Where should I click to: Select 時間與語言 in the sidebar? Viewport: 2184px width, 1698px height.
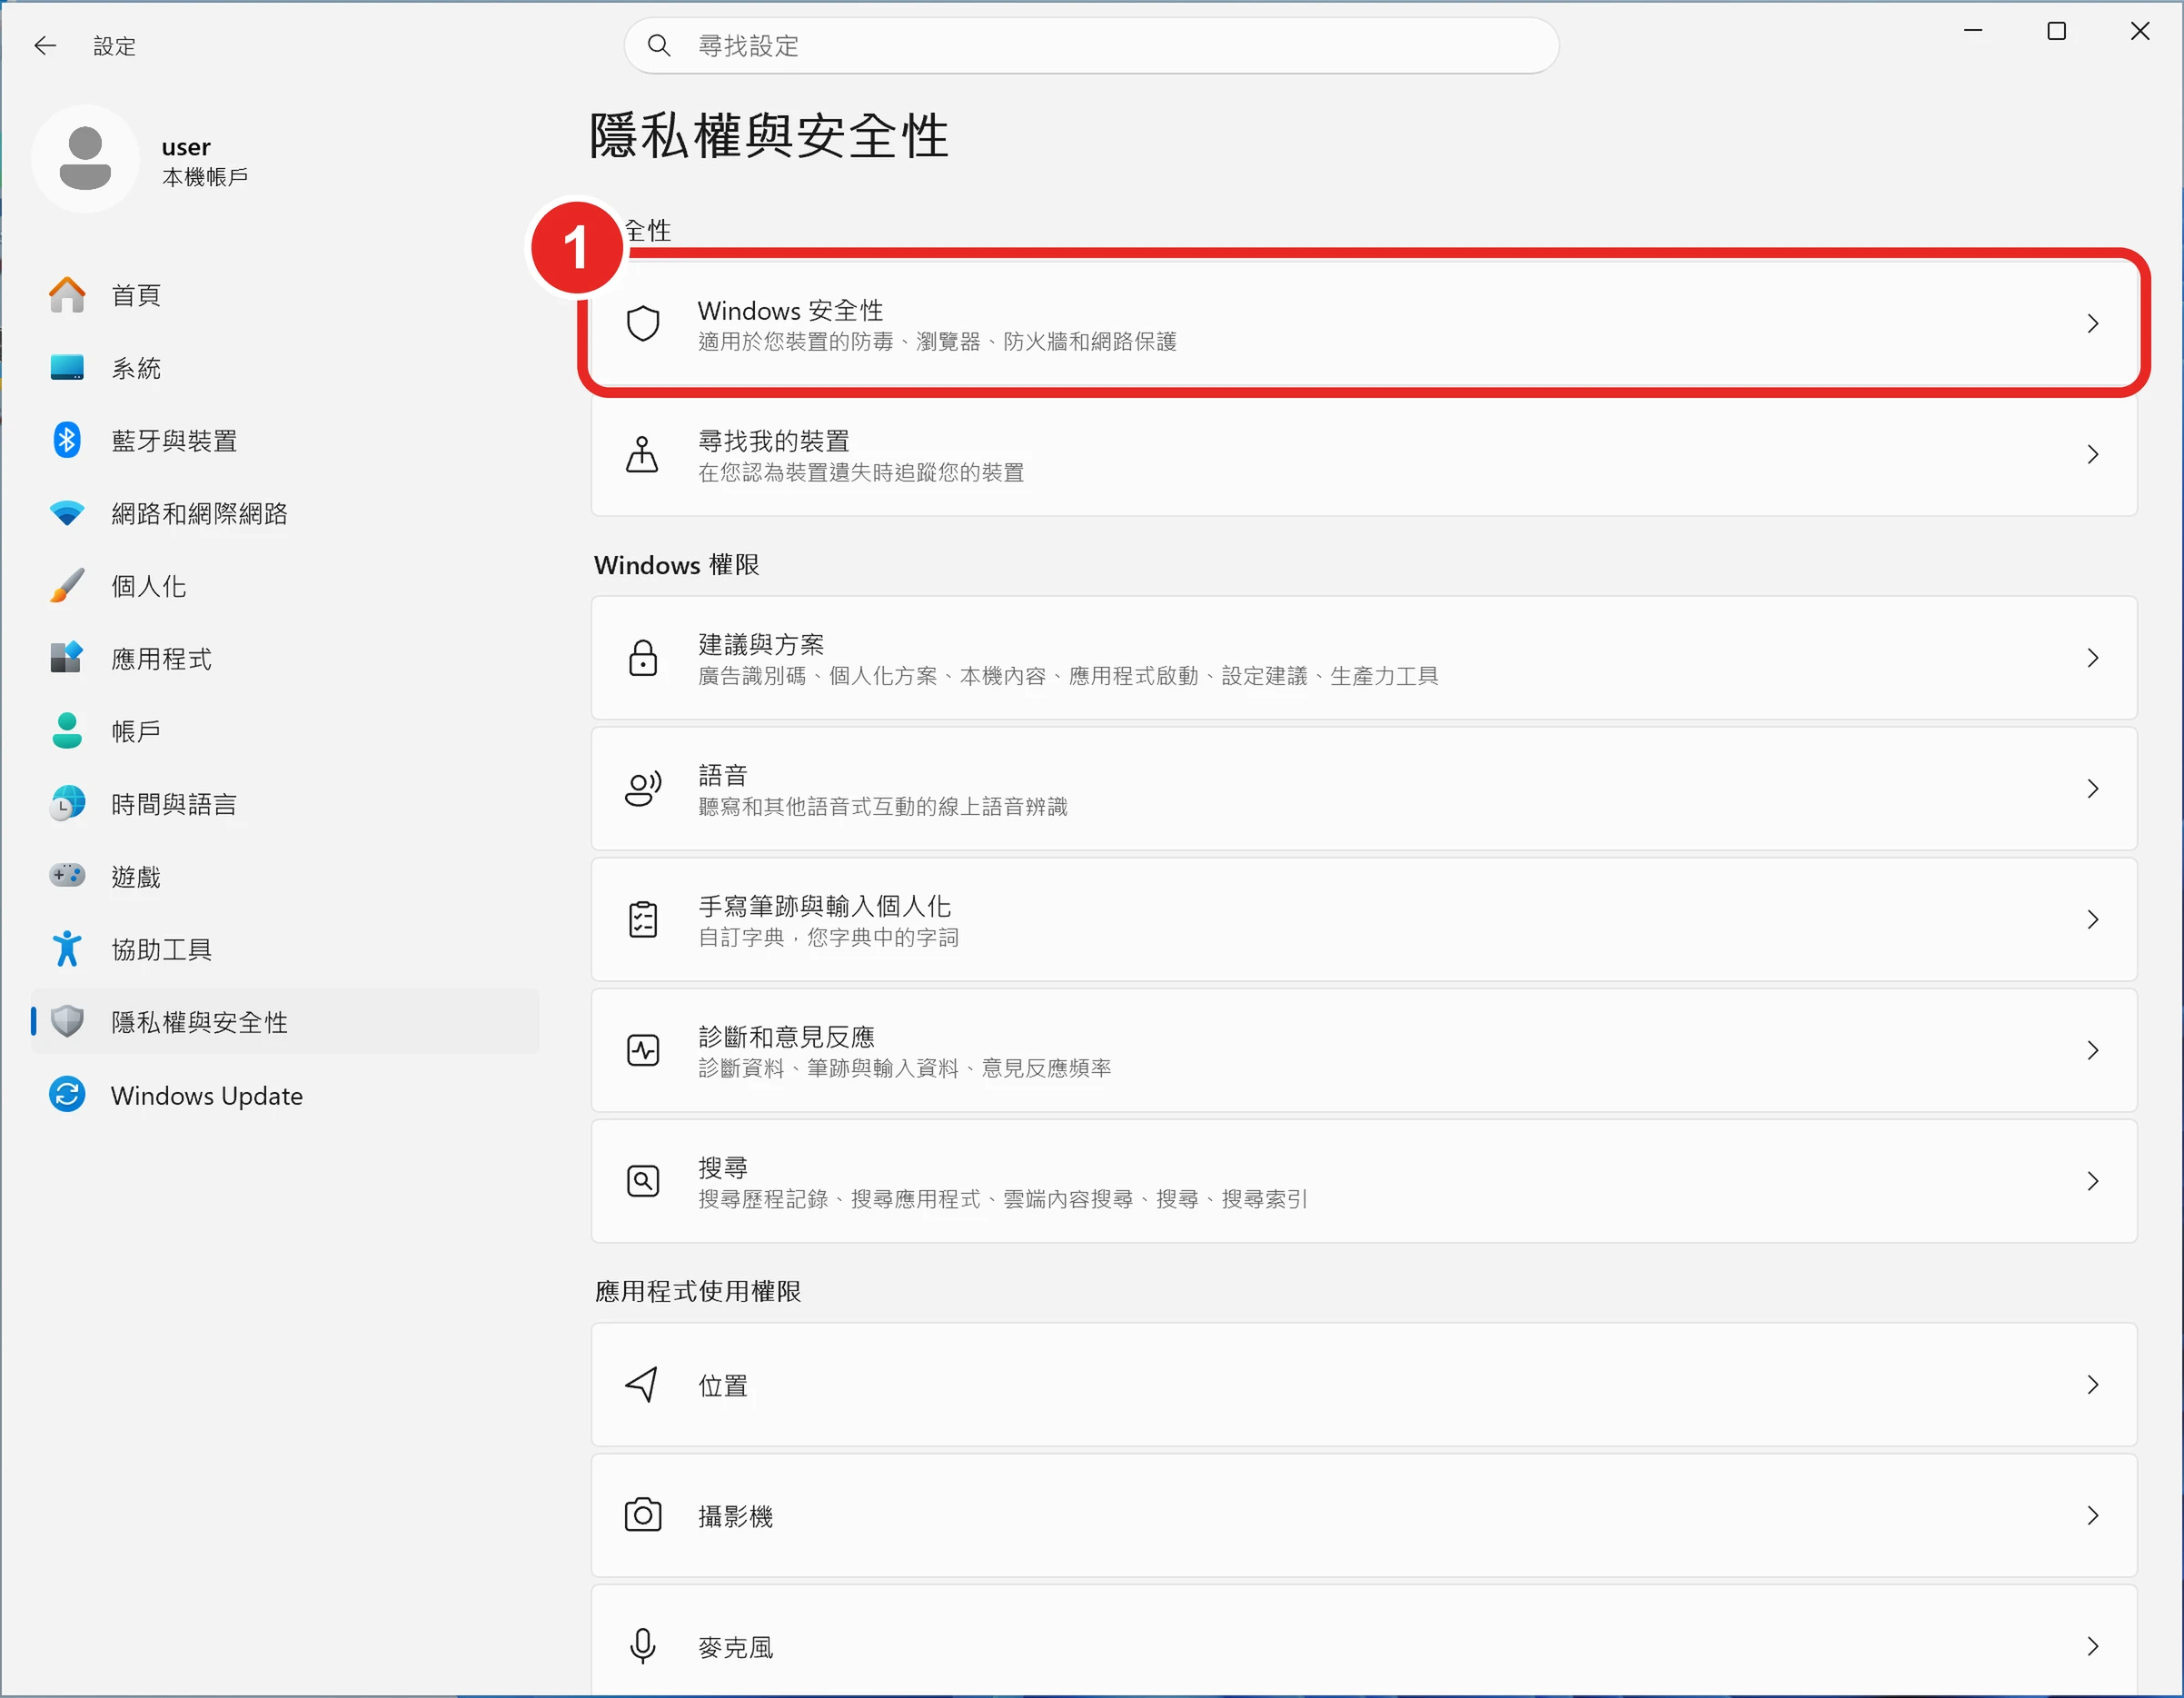(285, 804)
